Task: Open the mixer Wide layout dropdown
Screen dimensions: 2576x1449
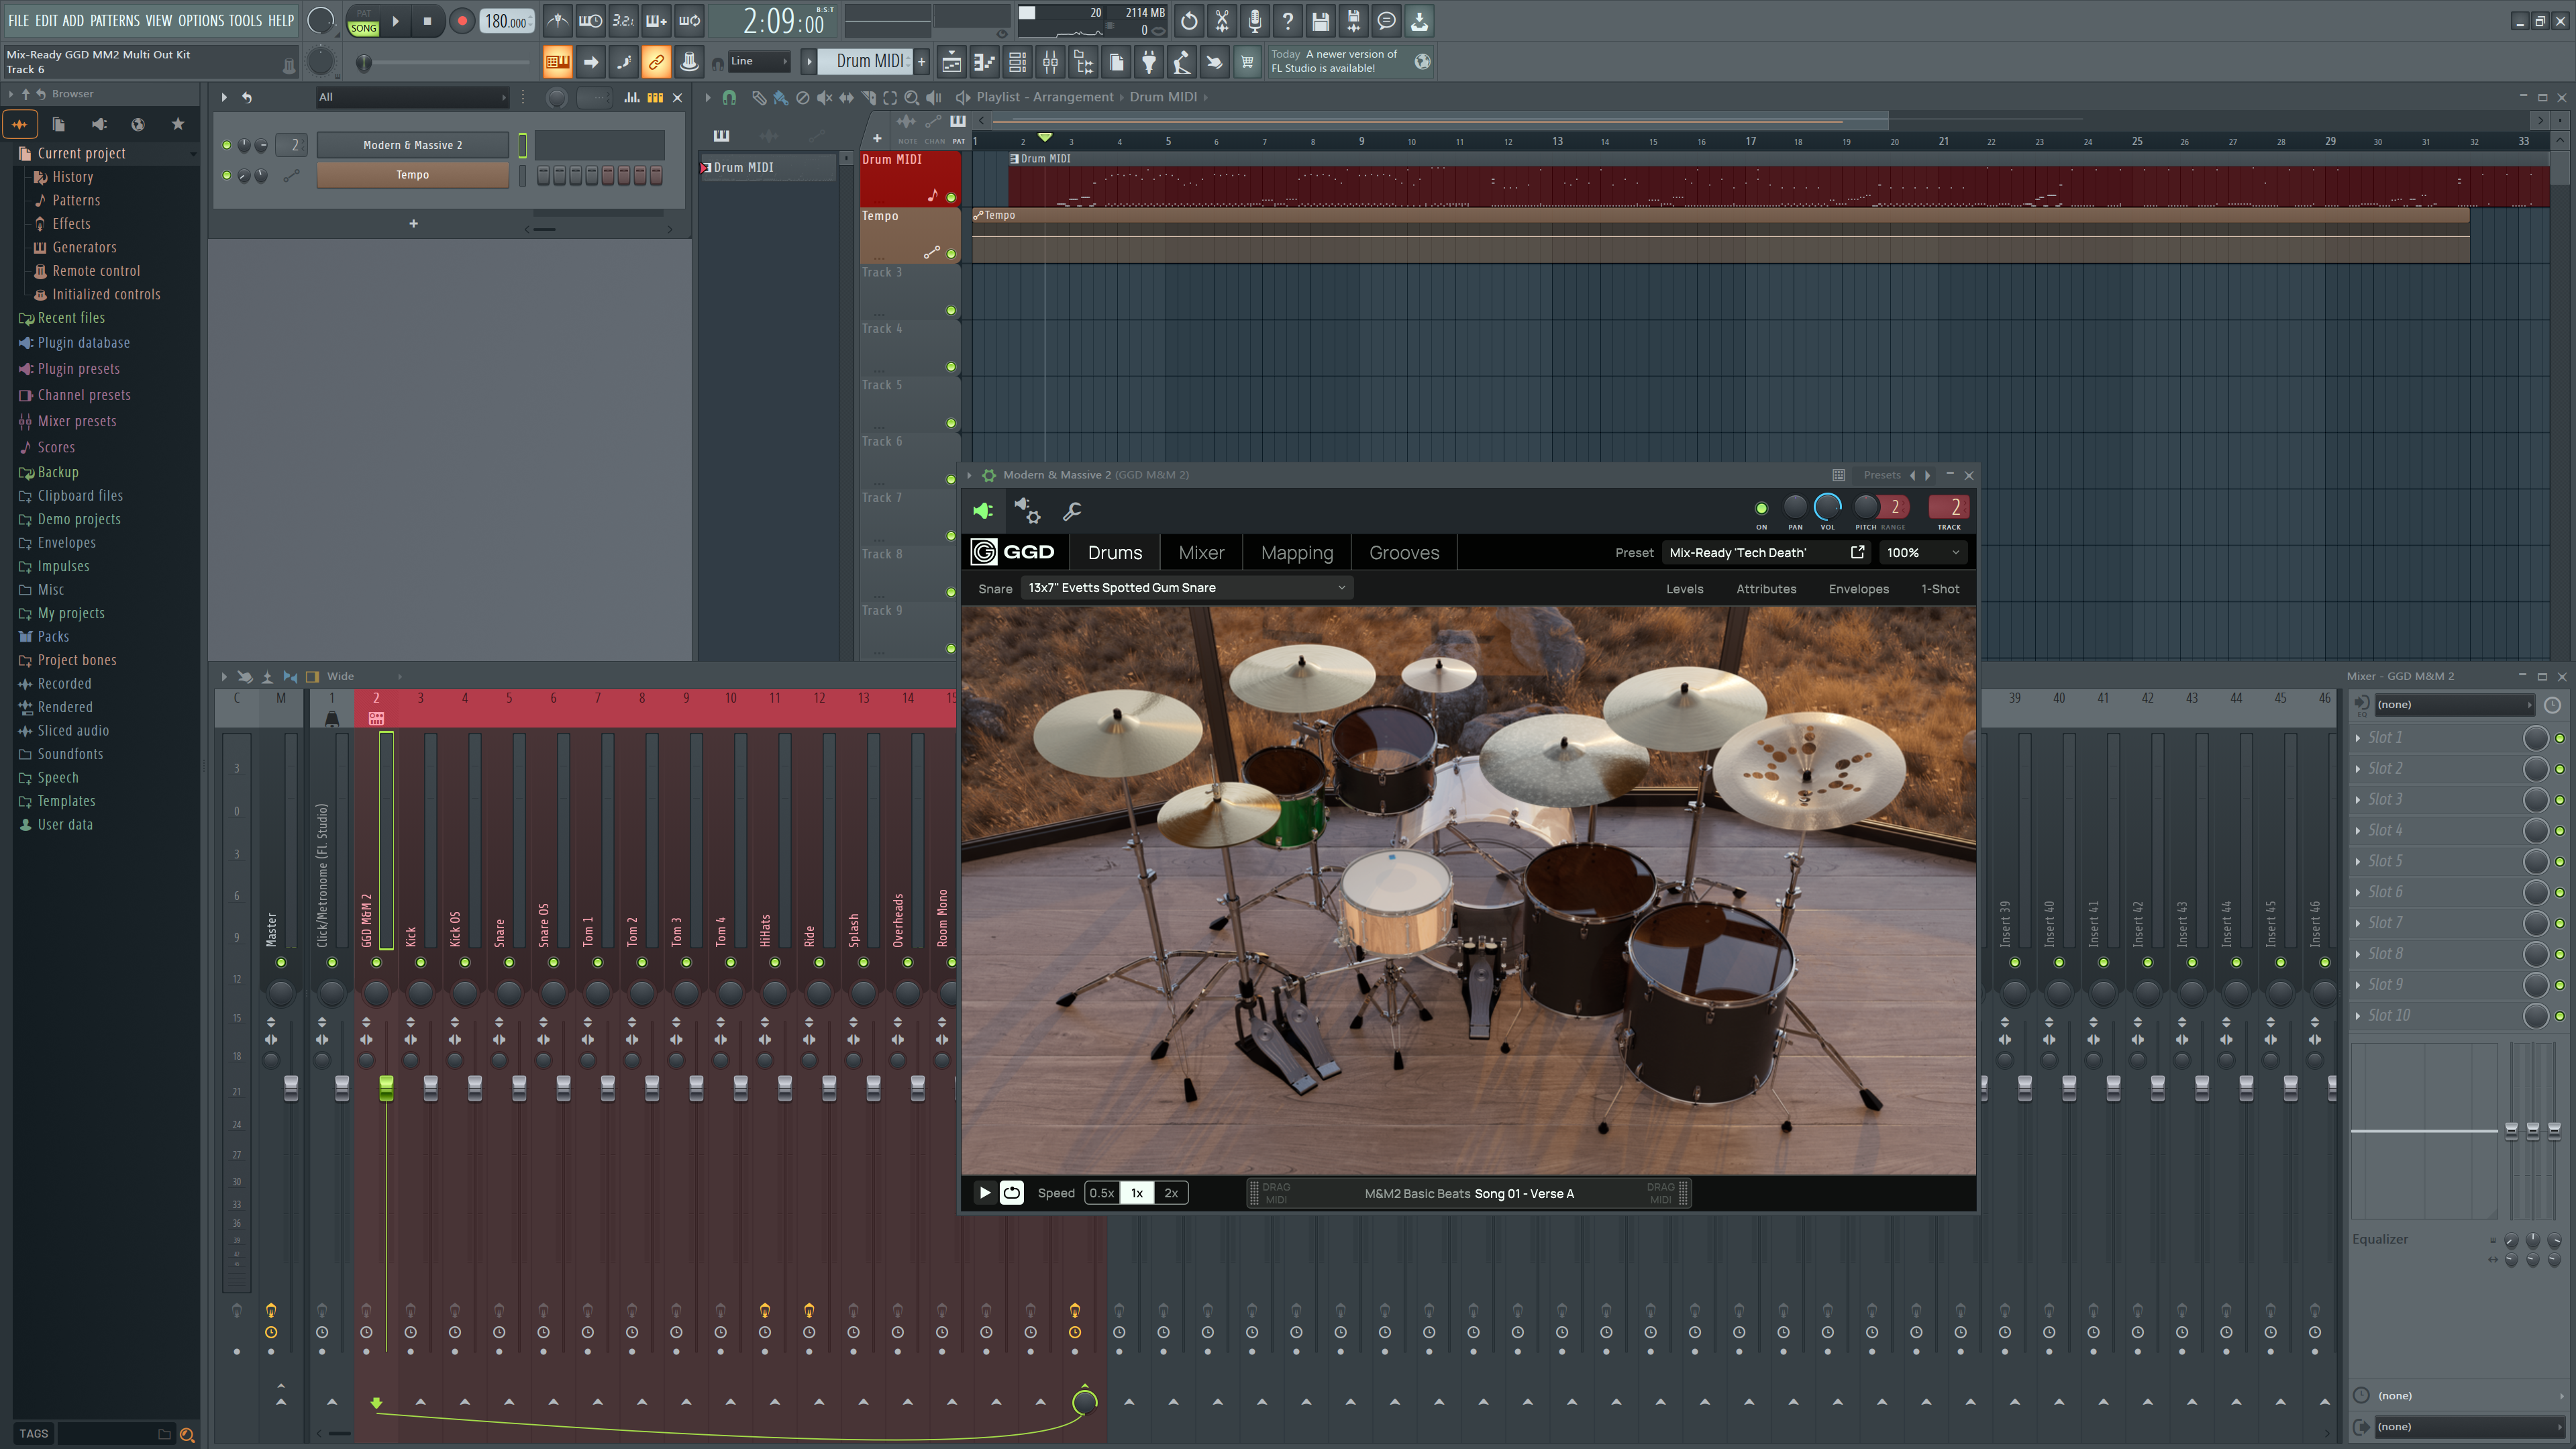Action: 364,676
